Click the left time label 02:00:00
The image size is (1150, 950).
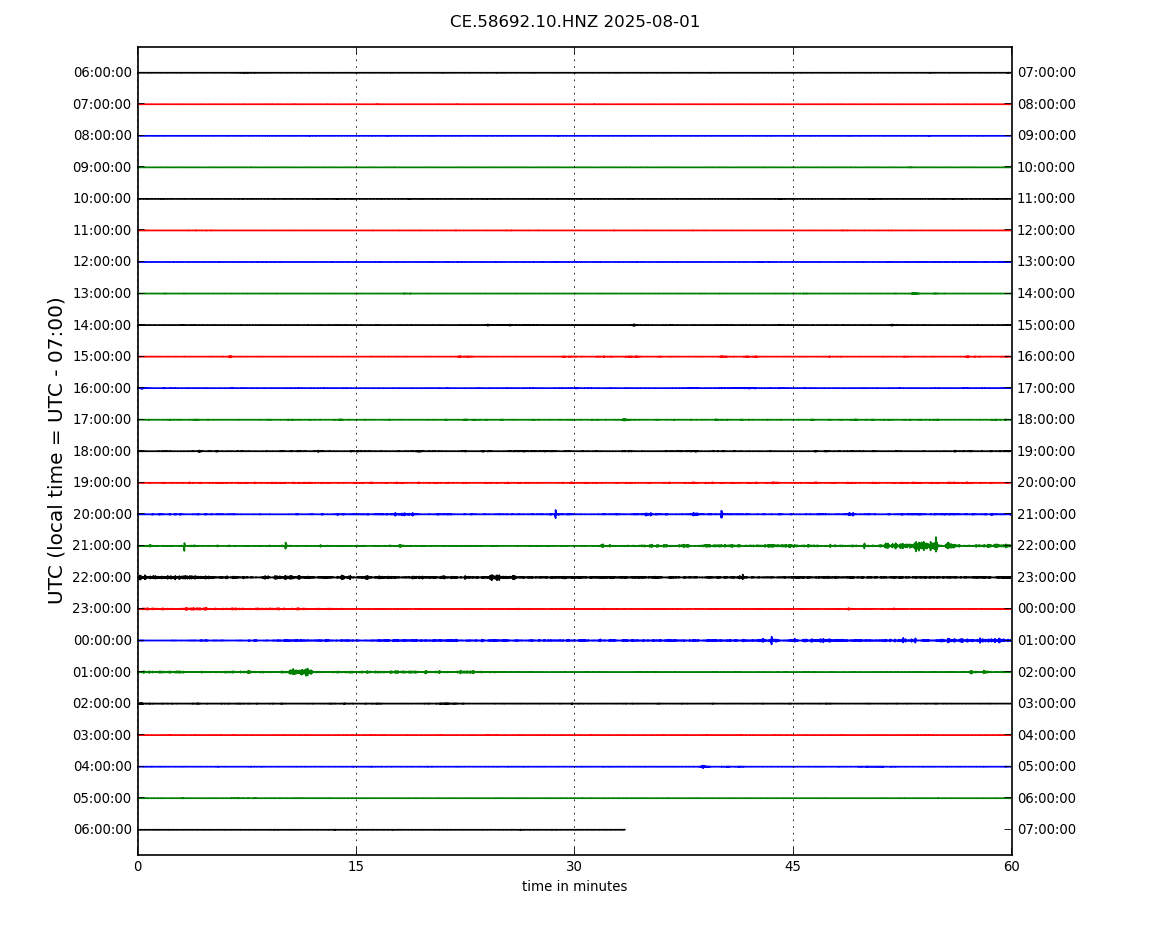[103, 704]
